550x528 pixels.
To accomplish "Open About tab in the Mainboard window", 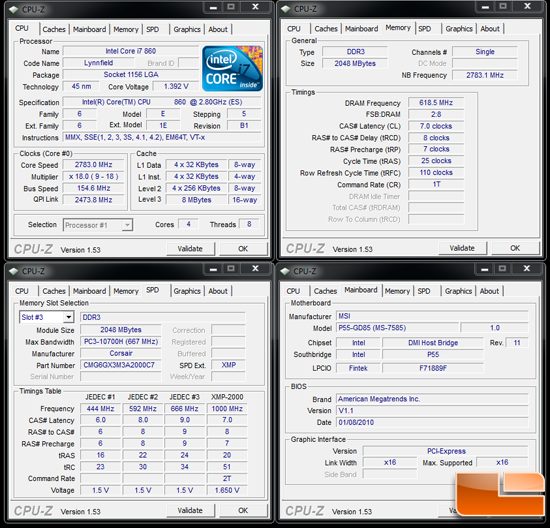I will coord(489,291).
